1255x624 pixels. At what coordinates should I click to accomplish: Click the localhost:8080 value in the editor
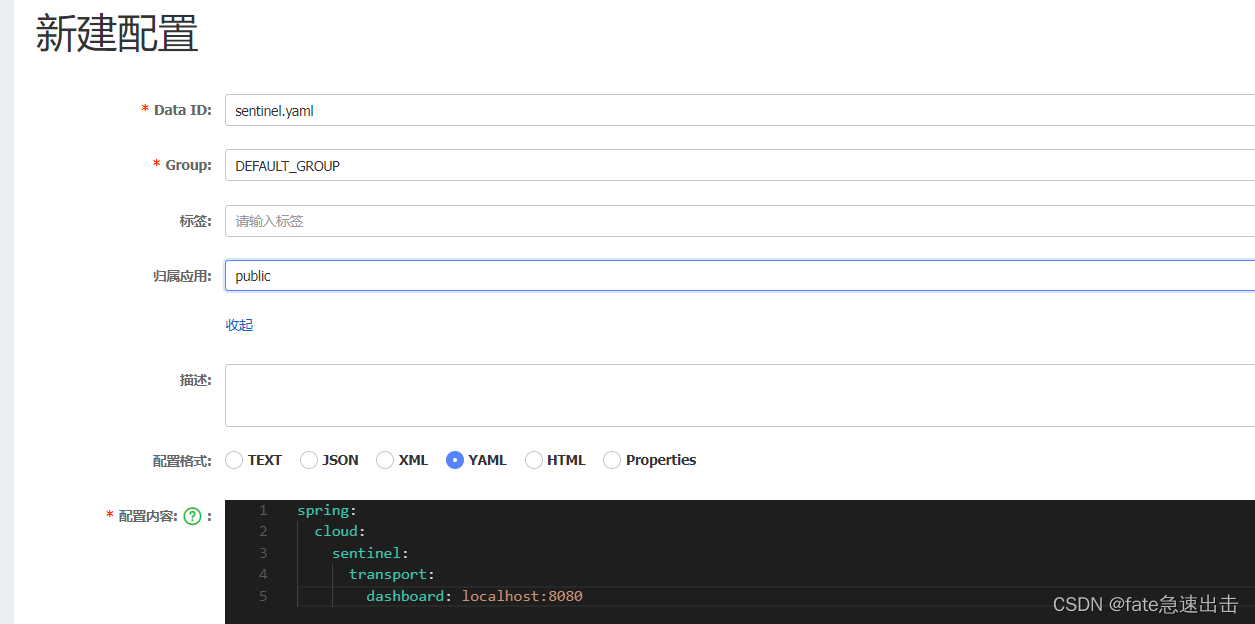pyautogui.click(x=522, y=596)
